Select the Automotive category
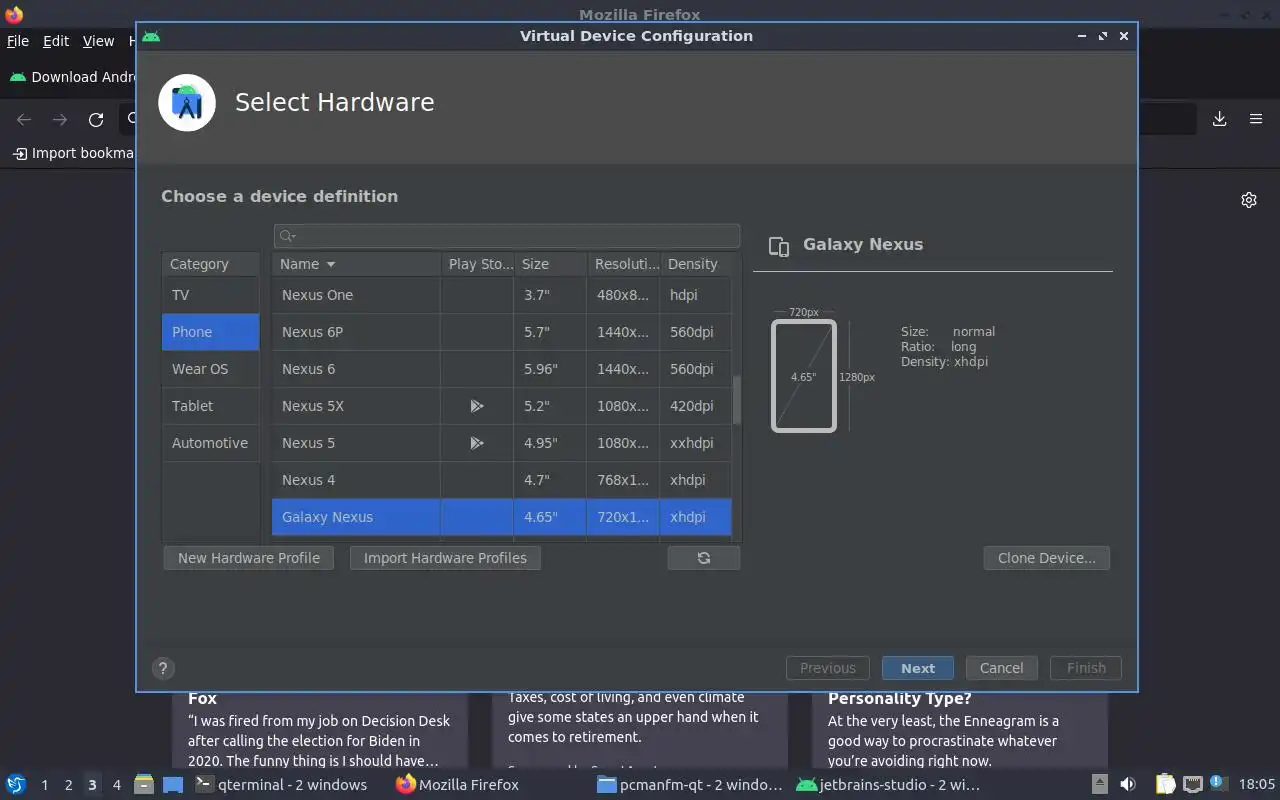Viewport: 1280px width, 800px height. tap(211, 443)
